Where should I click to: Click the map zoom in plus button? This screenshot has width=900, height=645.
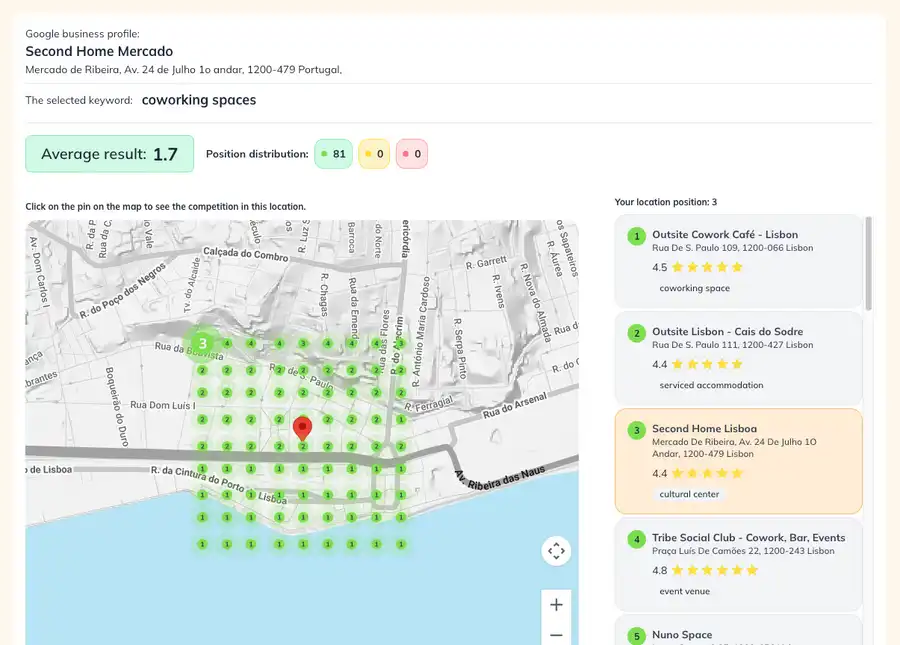pos(556,605)
